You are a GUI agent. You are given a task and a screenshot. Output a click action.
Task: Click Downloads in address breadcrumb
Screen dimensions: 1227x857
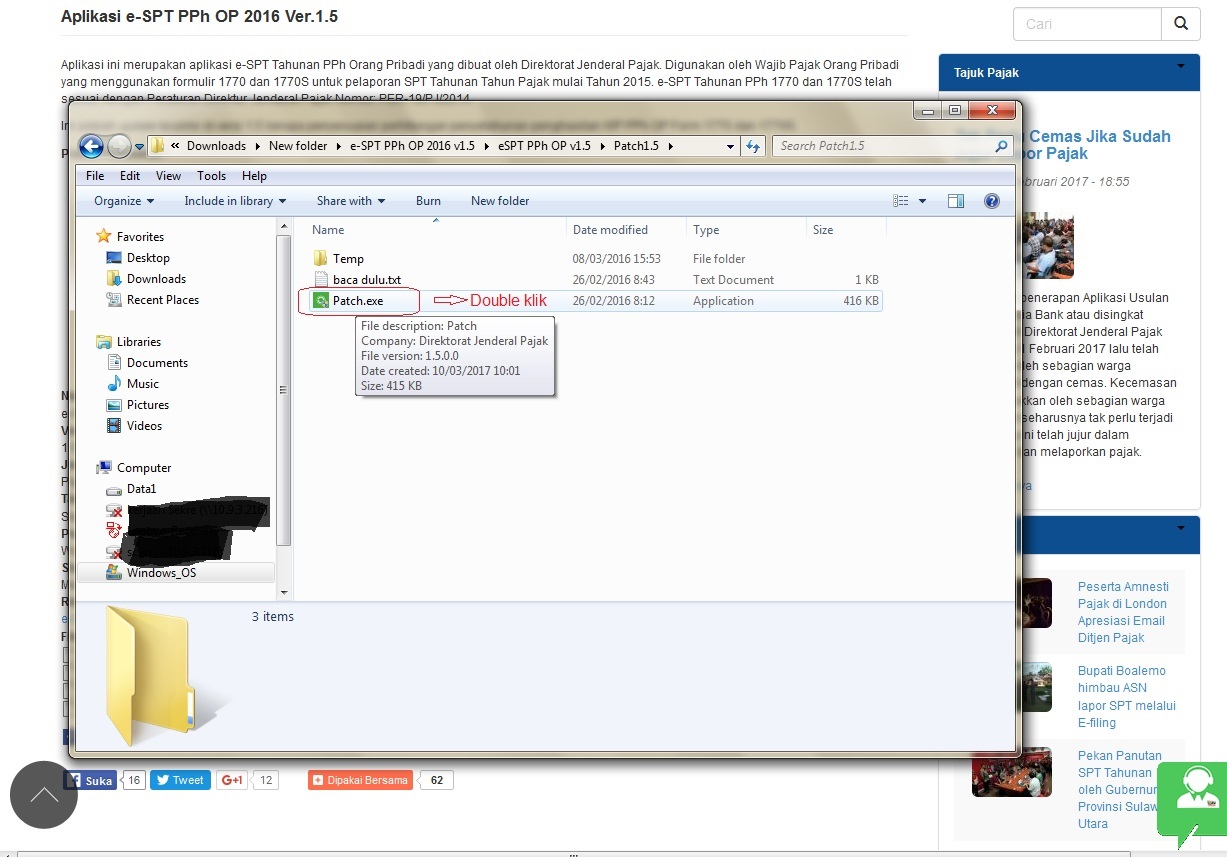[x=216, y=146]
